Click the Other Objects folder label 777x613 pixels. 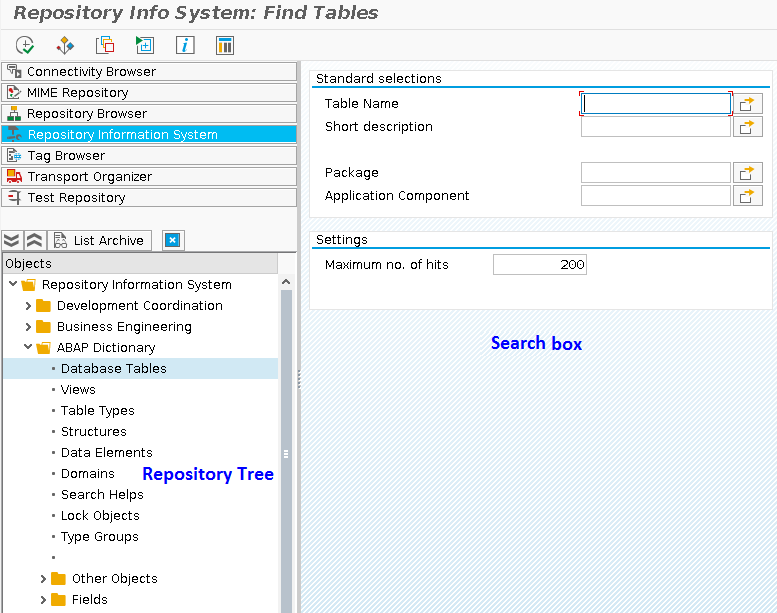tap(114, 579)
